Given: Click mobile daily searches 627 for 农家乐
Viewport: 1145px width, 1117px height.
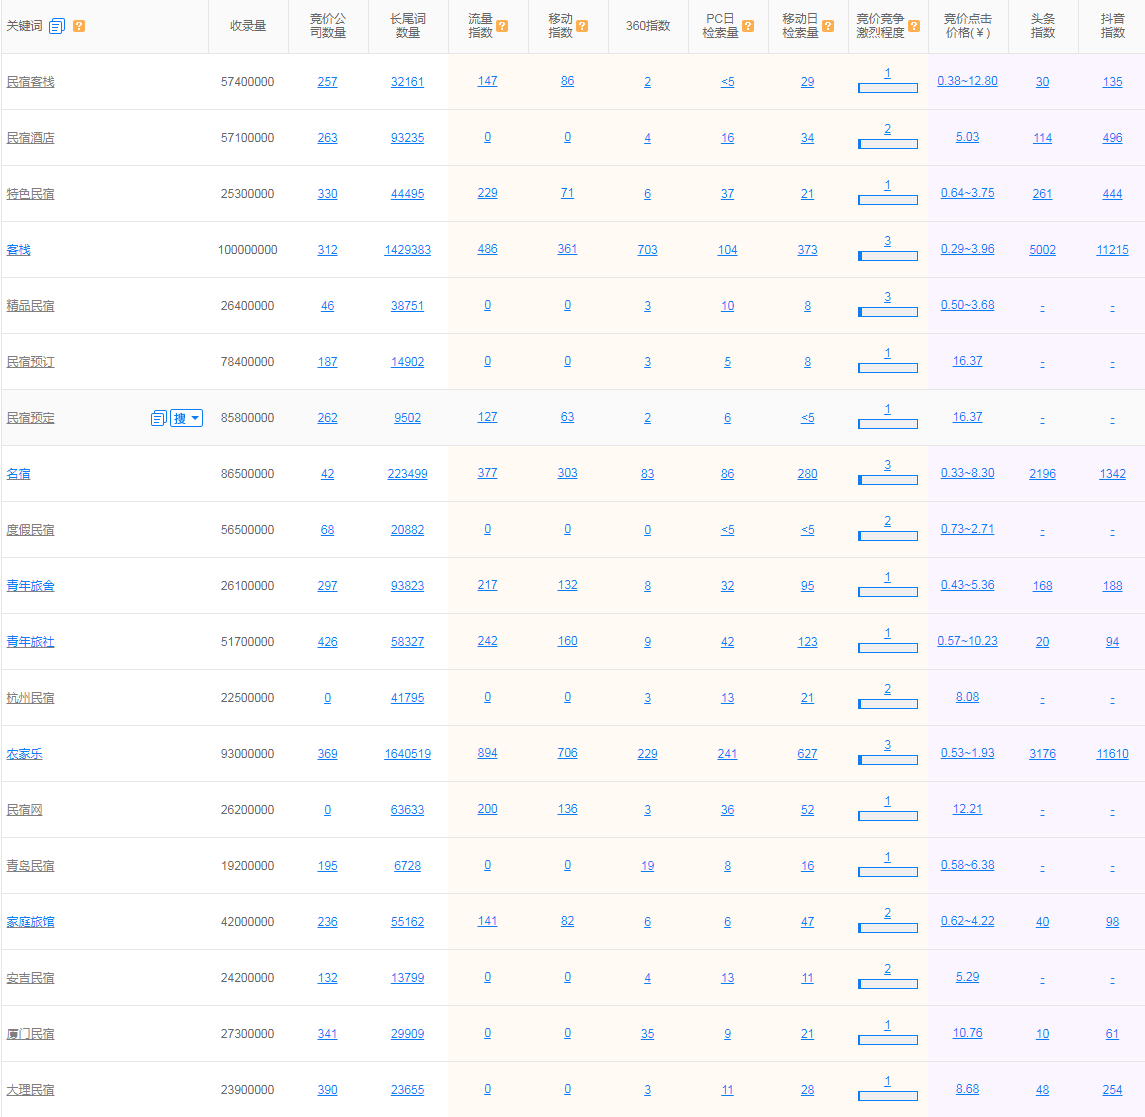Looking at the screenshot, I should point(808,754).
